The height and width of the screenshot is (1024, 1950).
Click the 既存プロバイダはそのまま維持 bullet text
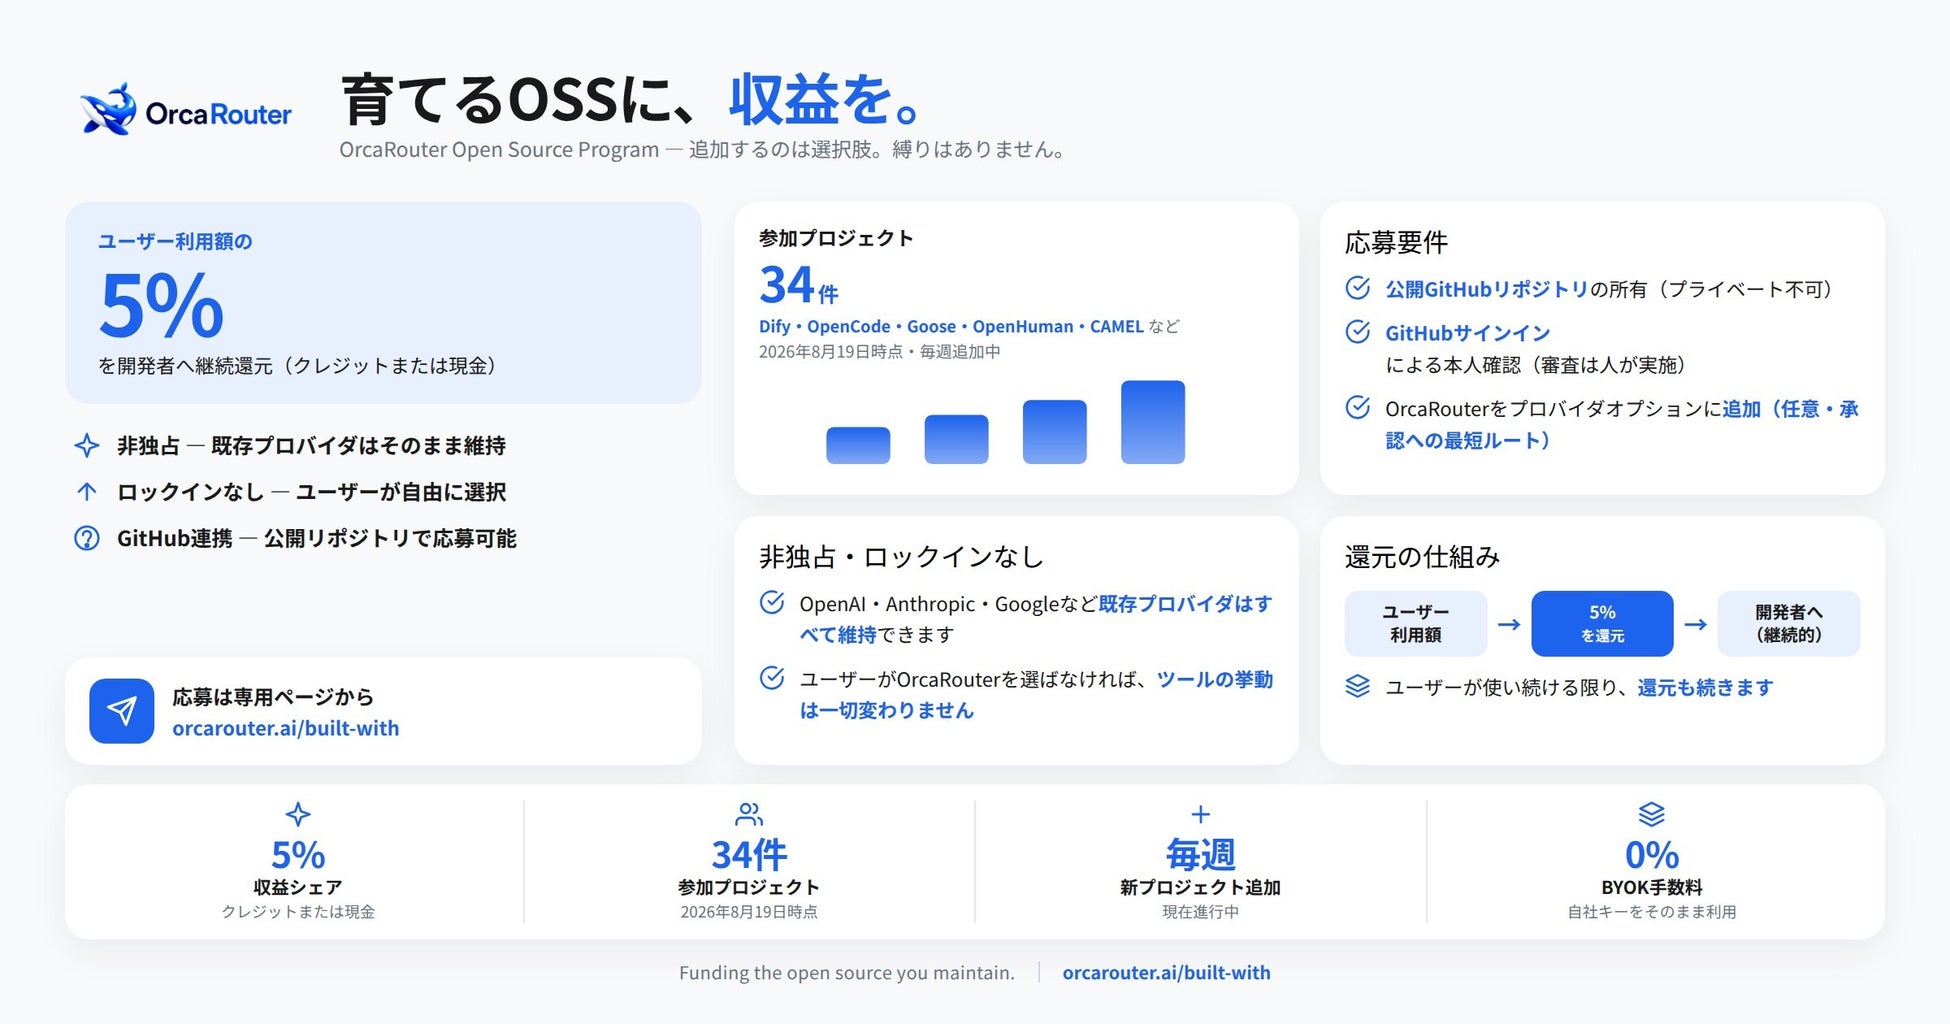(358, 445)
